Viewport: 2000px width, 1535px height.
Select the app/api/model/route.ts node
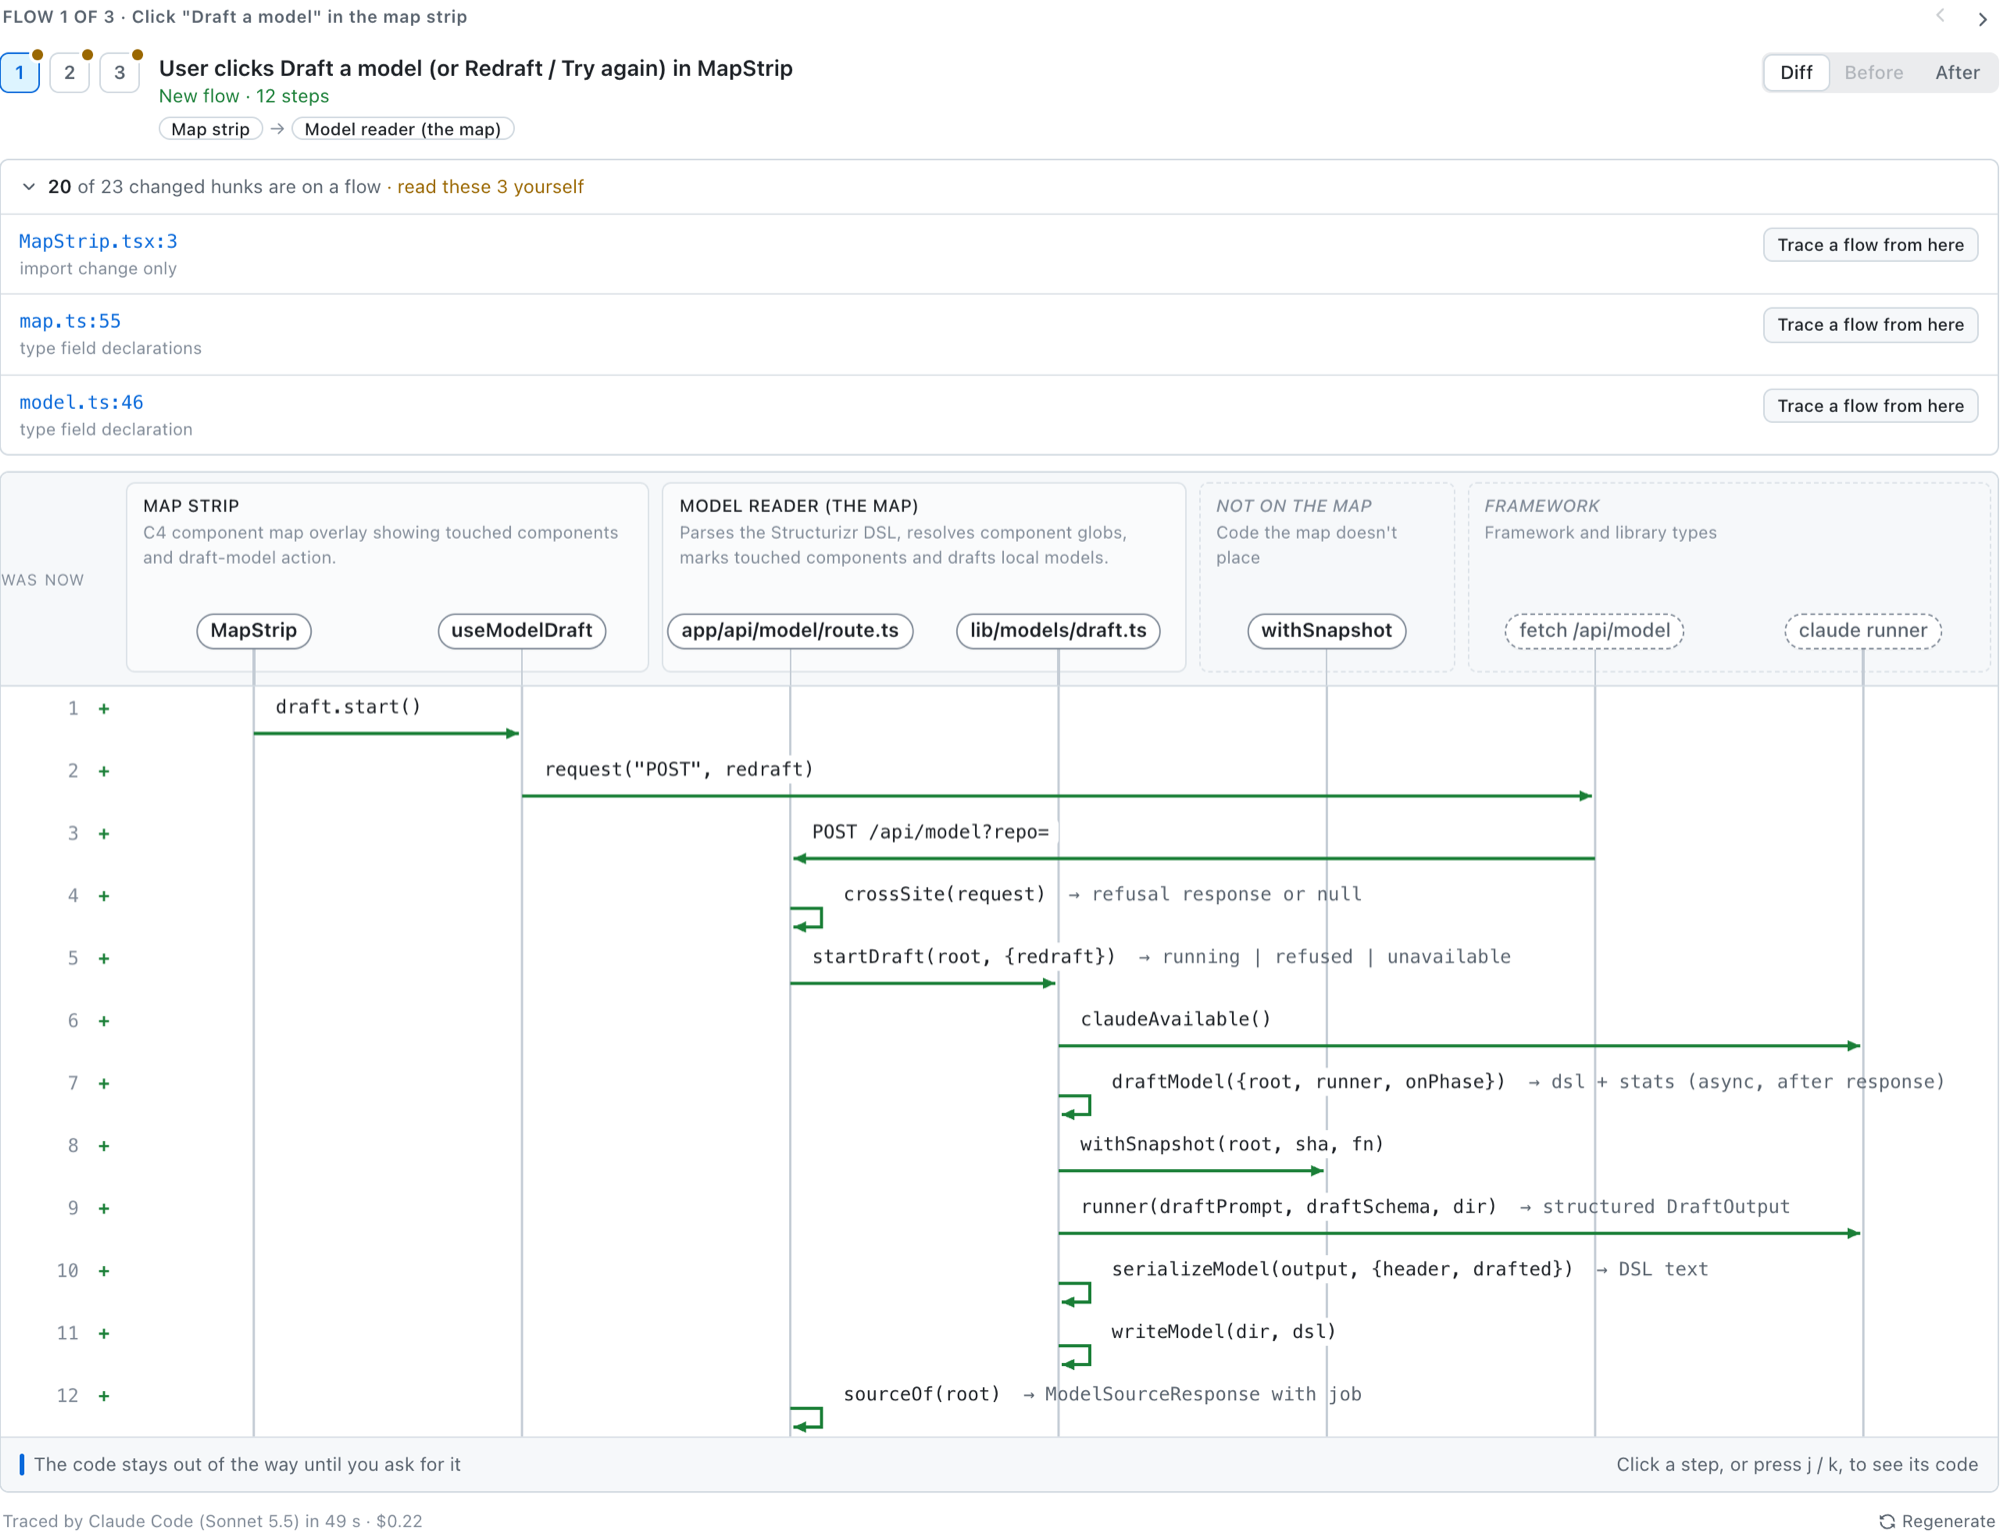click(x=790, y=631)
